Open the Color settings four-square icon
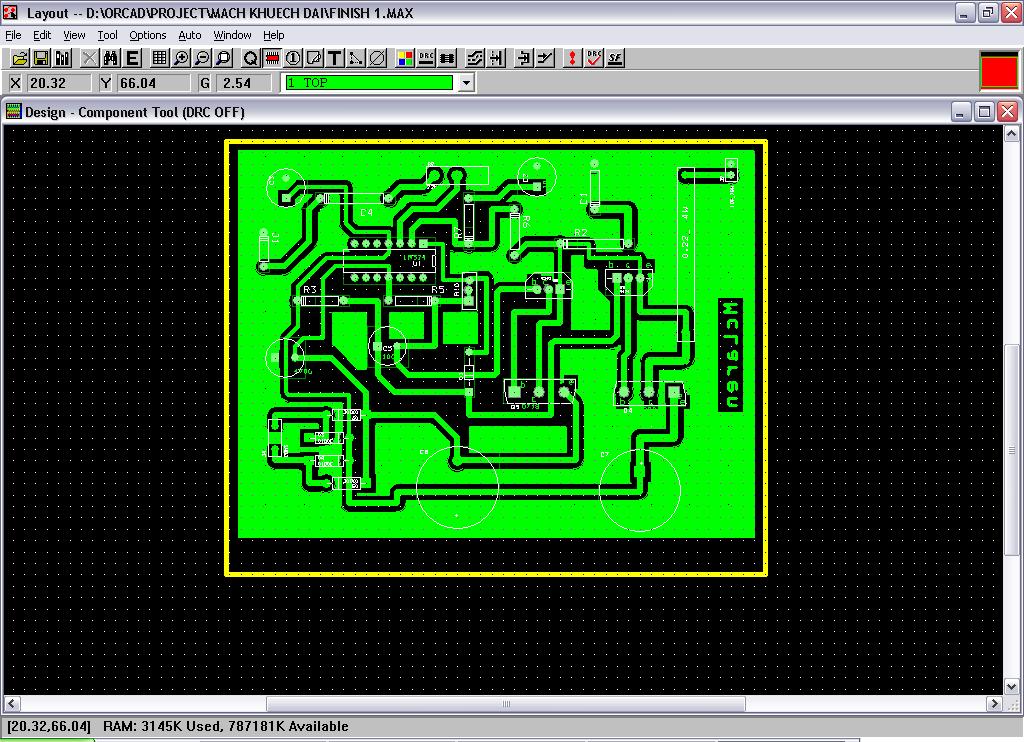This screenshot has height=742, width=1024. pyautogui.click(x=405, y=59)
